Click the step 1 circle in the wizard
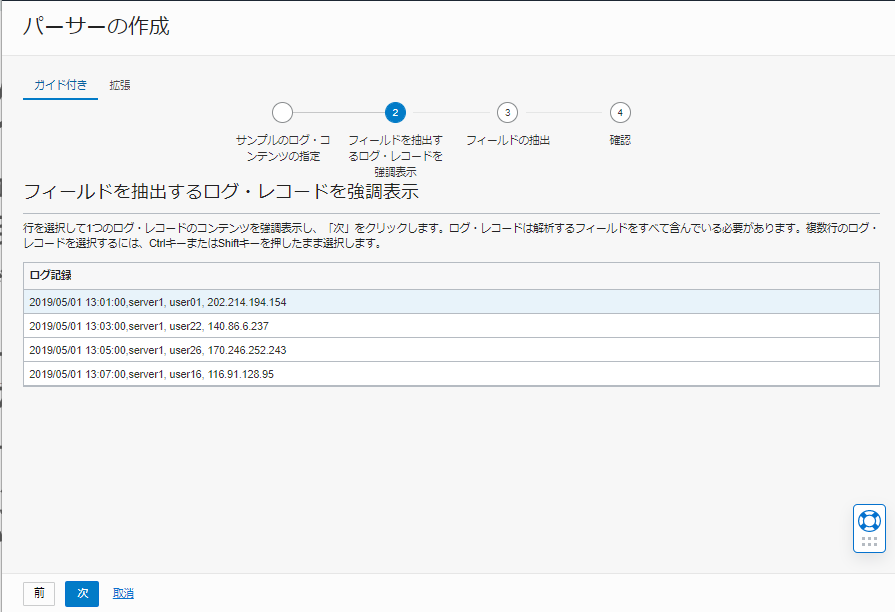 (x=282, y=112)
